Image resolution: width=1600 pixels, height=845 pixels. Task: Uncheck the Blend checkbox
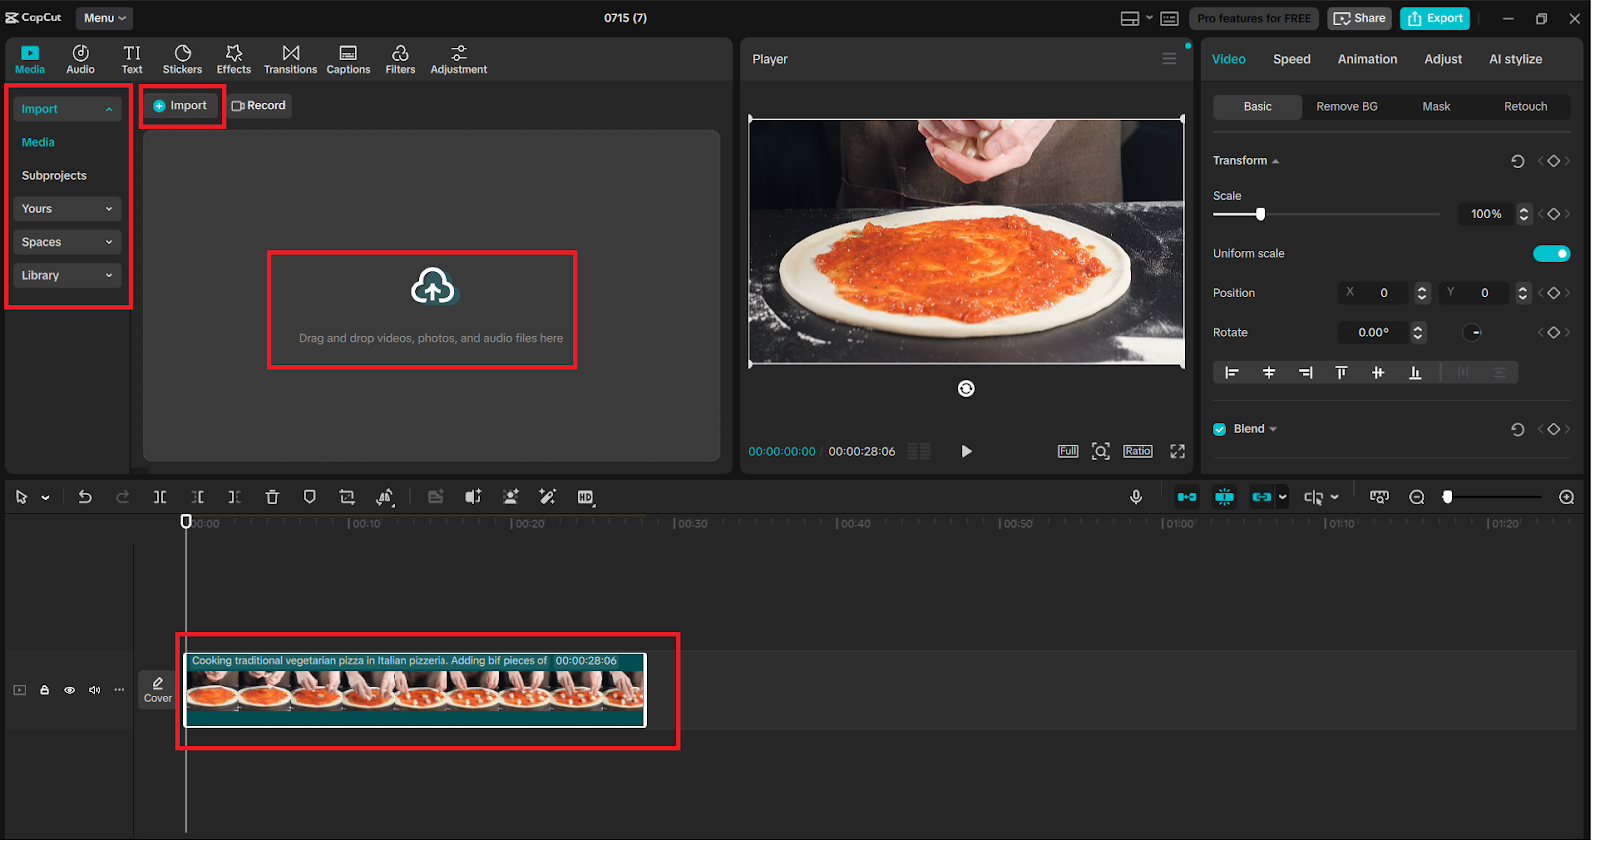[x=1220, y=429]
